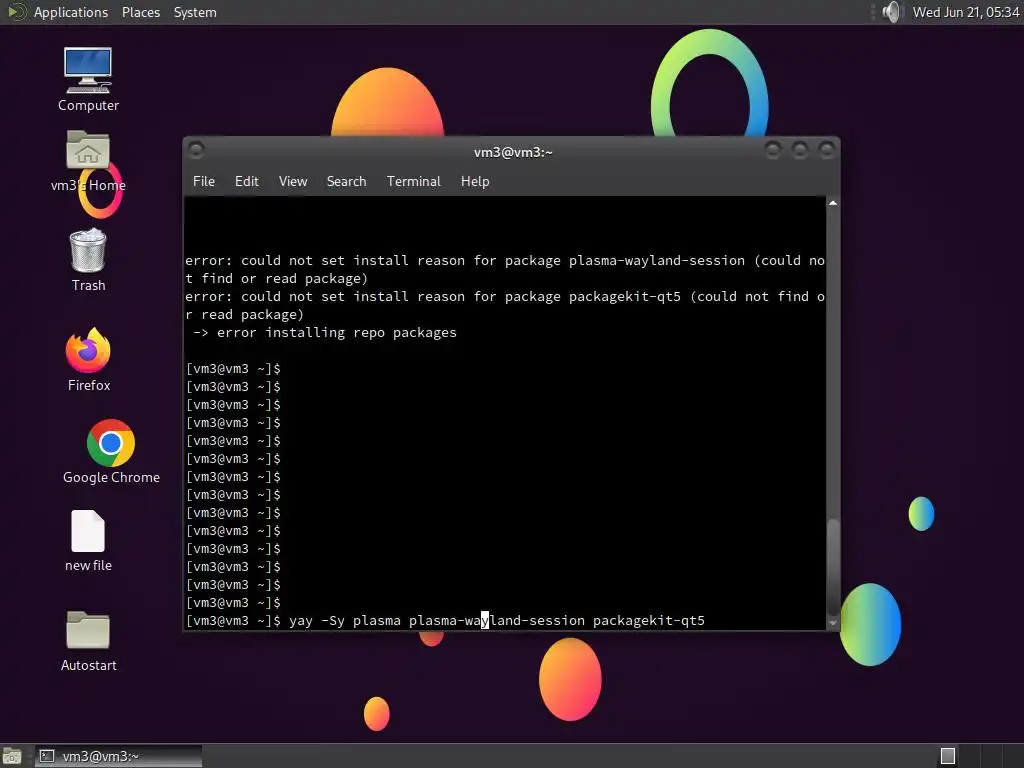Click the terminal scrollbar up arrow
Image resolution: width=1024 pixels, height=768 pixels.
pos(833,203)
